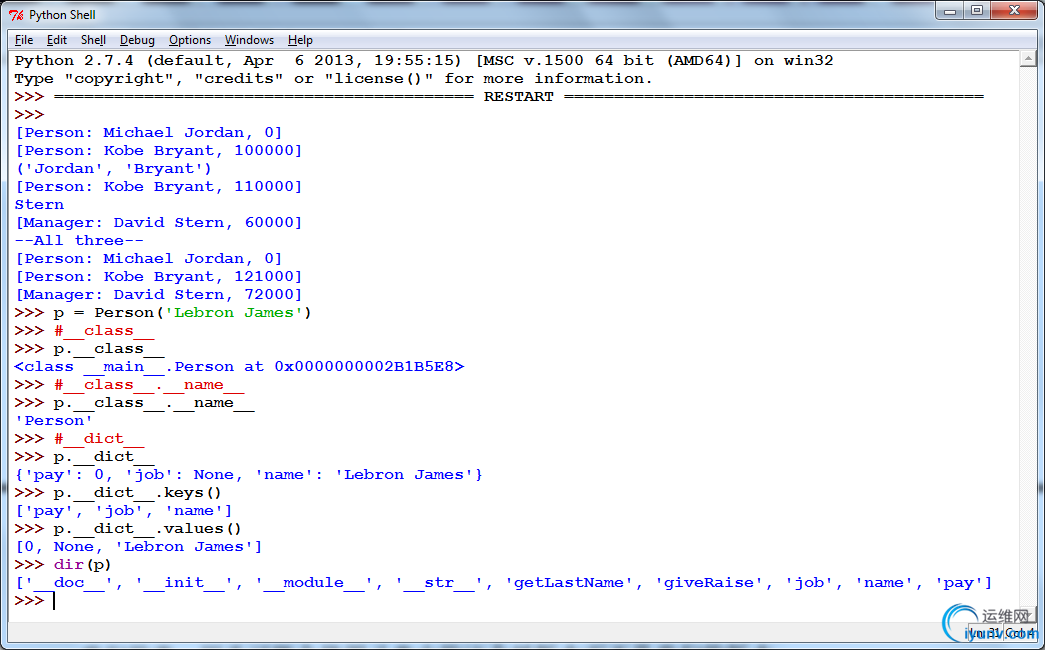
Task: Place cursor at the last empty prompt
Action: (x=55, y=601)
